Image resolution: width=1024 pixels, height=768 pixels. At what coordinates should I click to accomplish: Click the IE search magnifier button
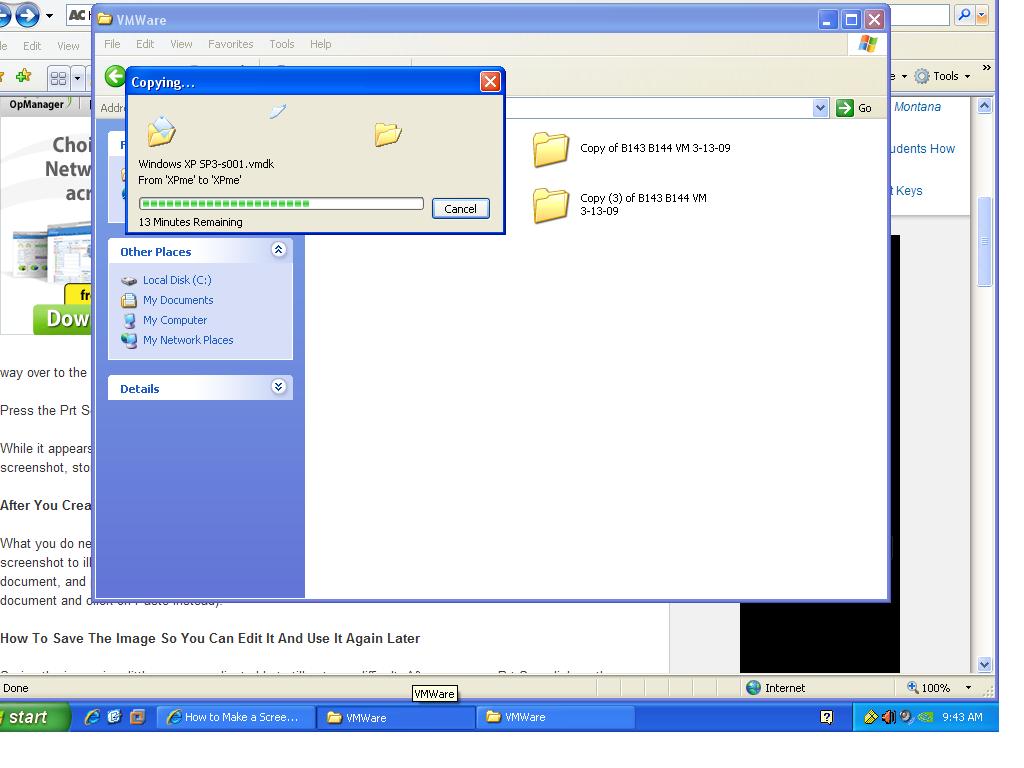pos(964,15)
